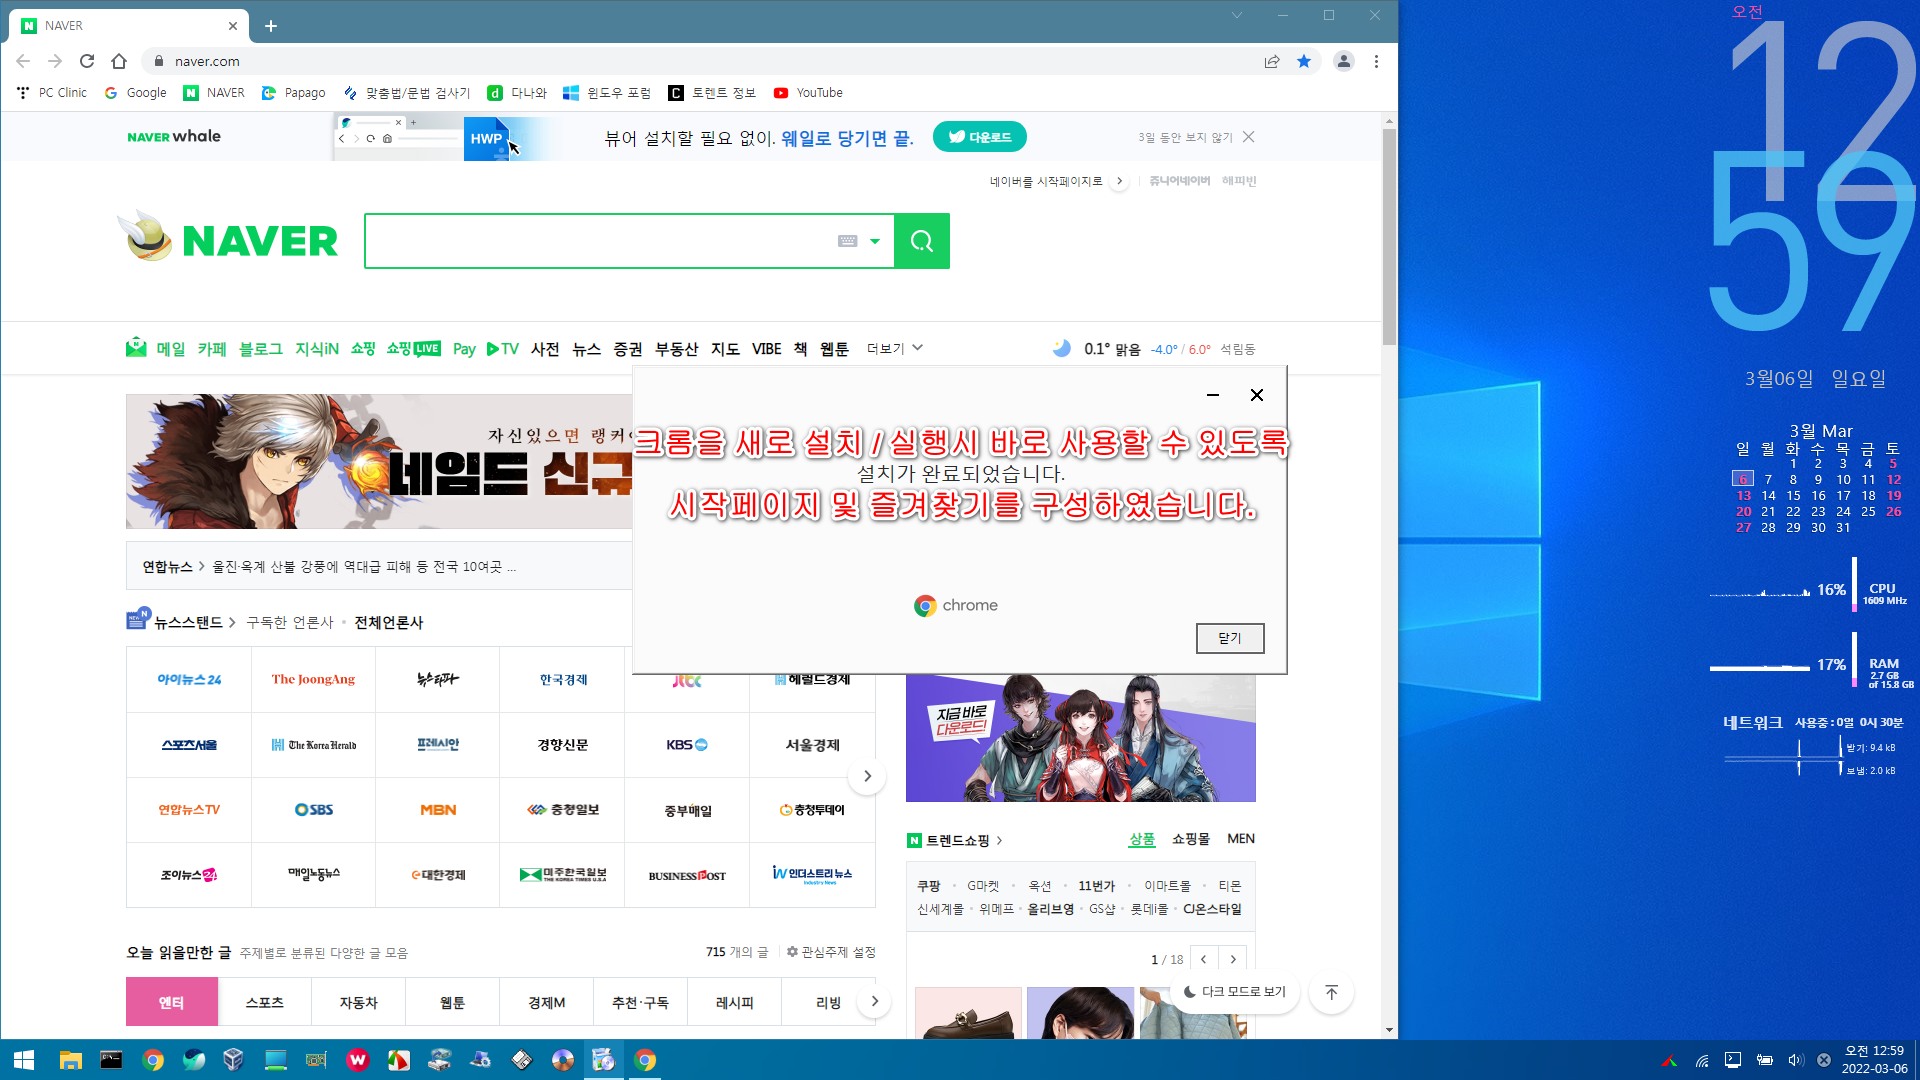
Task: Open Papago bookmark
Action: pyautogui.click(x=294, y=93)
